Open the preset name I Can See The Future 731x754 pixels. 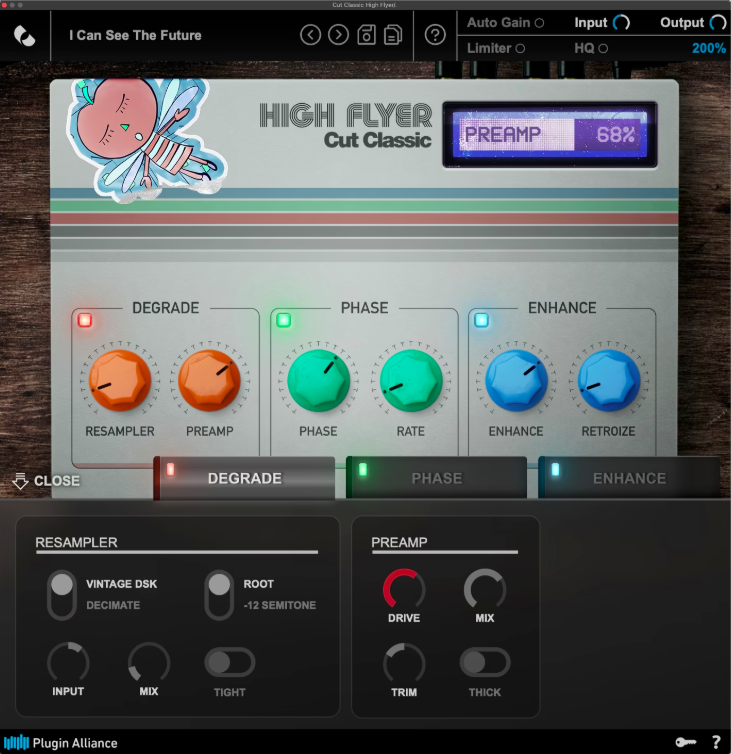(135, 35)
